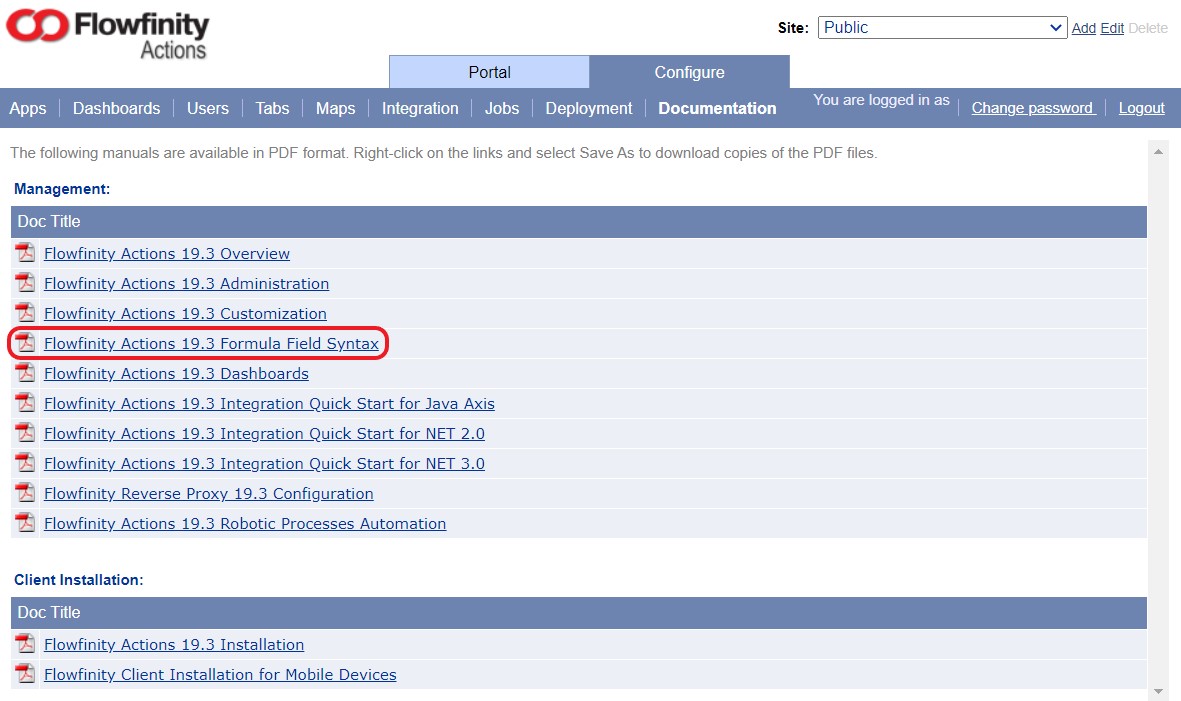Image resolution: width=1181 pixels, height=701 pixels.
Task: Click the PDF icon for Customization manual
Action: point(25,314)
